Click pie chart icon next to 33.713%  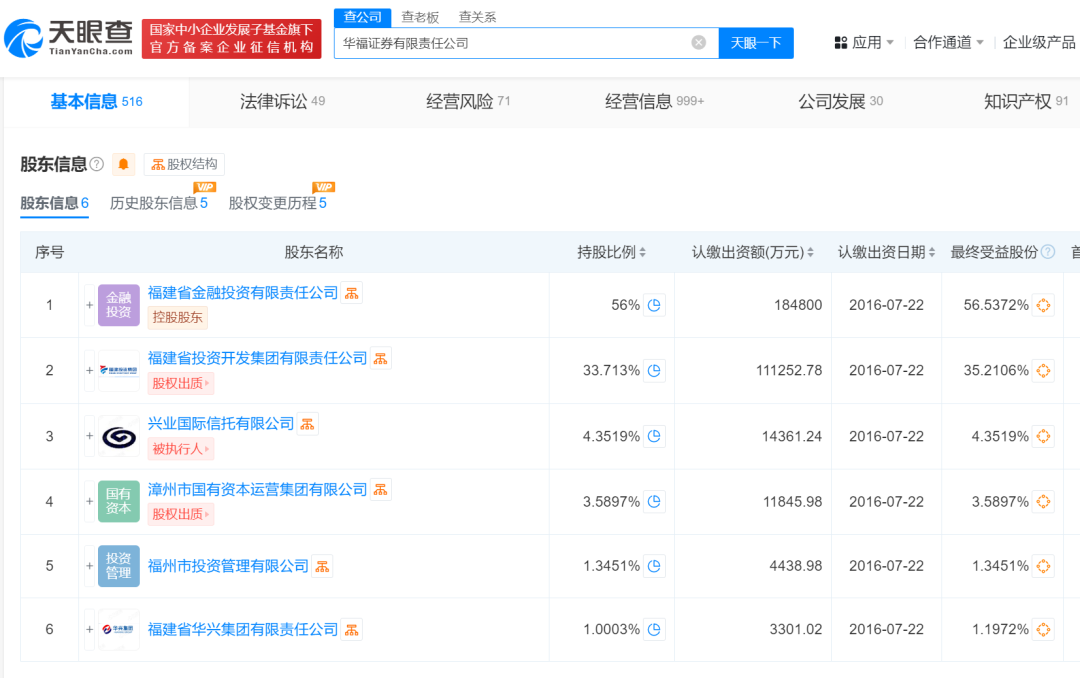[x=654, y=371]
